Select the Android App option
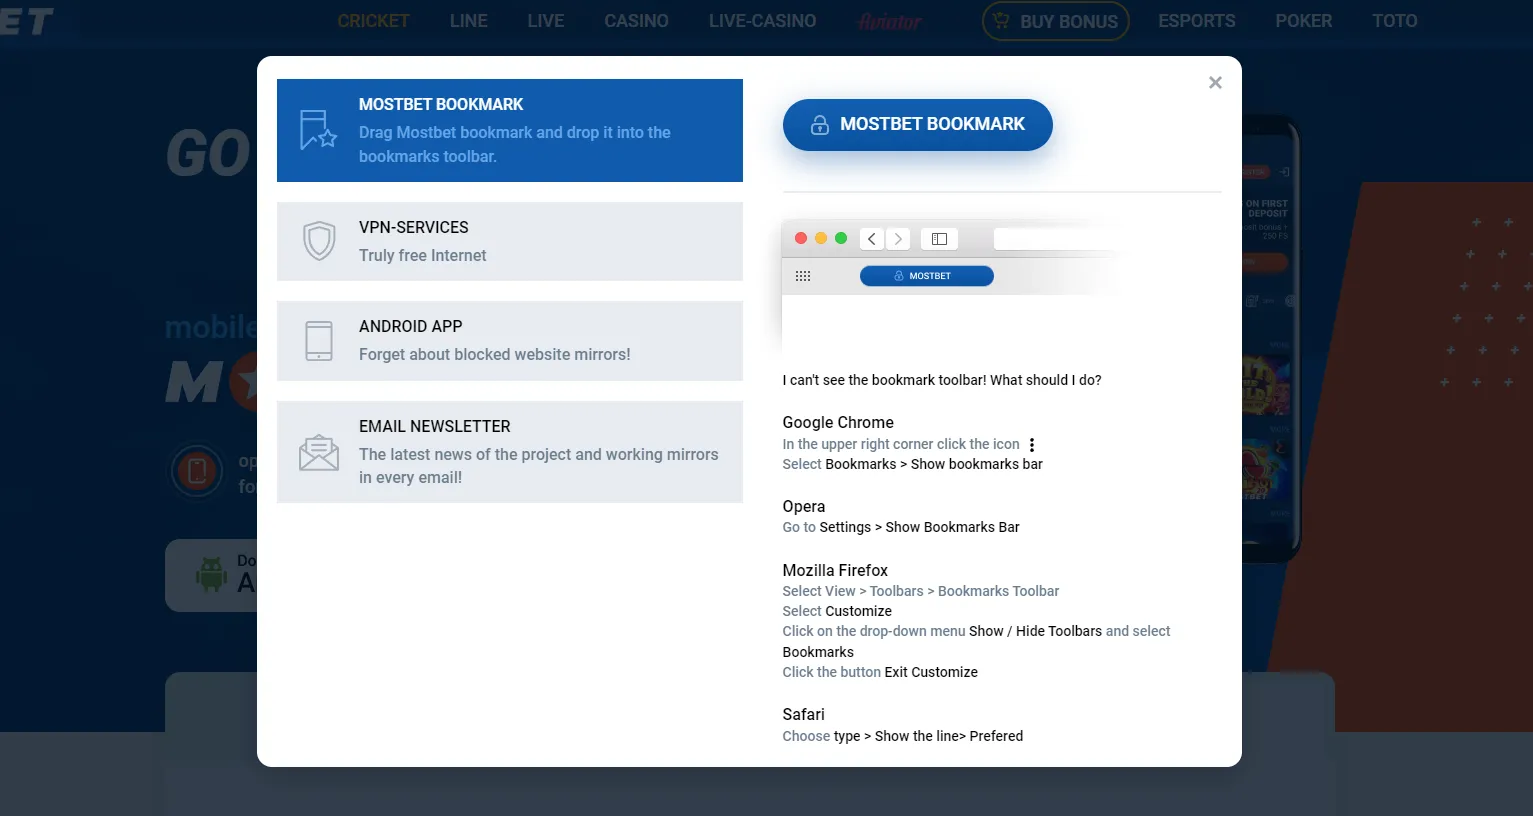The width and height of the screenshot is (1533, 816). click(510, 341)
